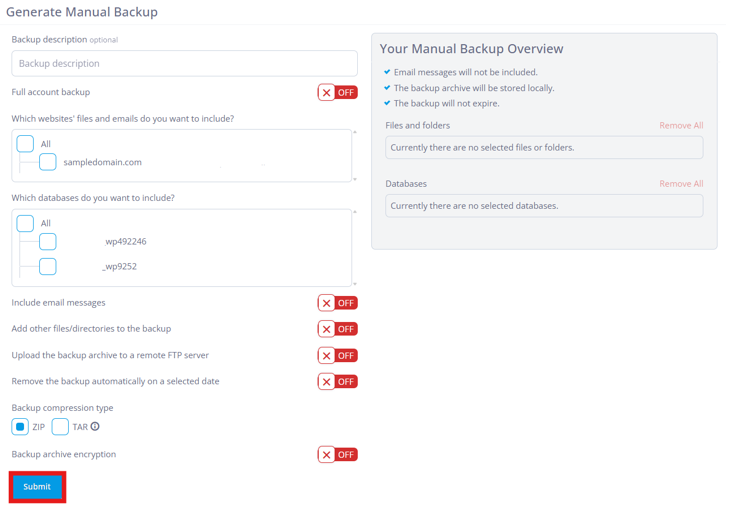Viewport: 733px width, 505px height.
Task: Enable Backup archive encryption switch
Action: (338, 454)
